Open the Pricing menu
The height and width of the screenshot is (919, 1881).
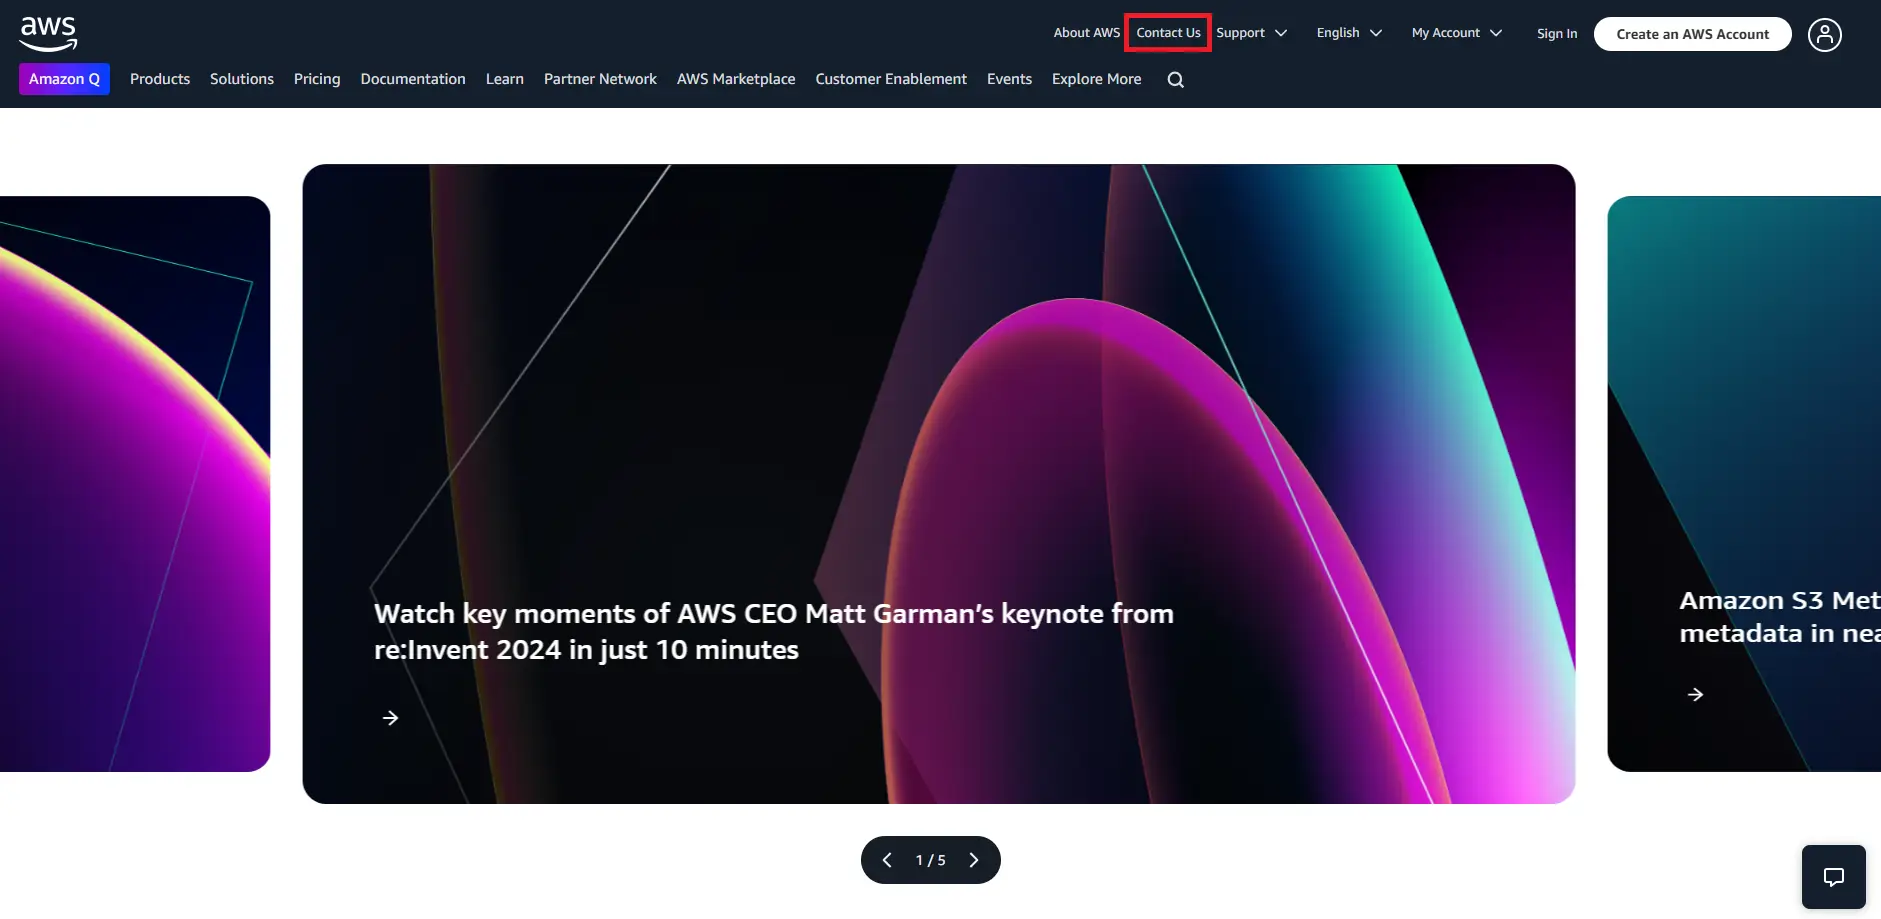317,79
